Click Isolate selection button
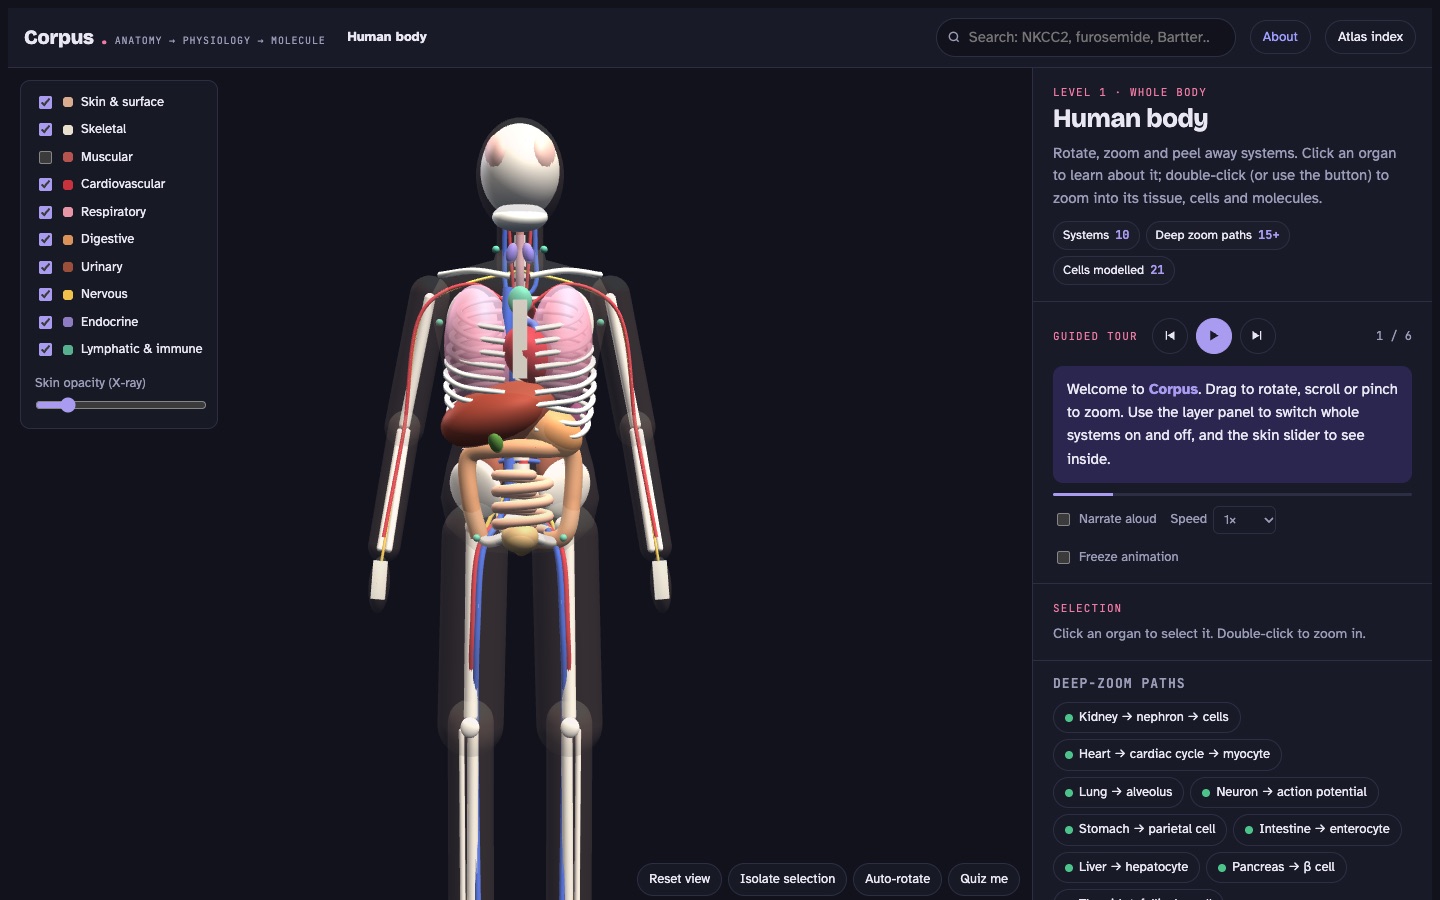This screenshot has height=900, width=1440. coord(787,879)
